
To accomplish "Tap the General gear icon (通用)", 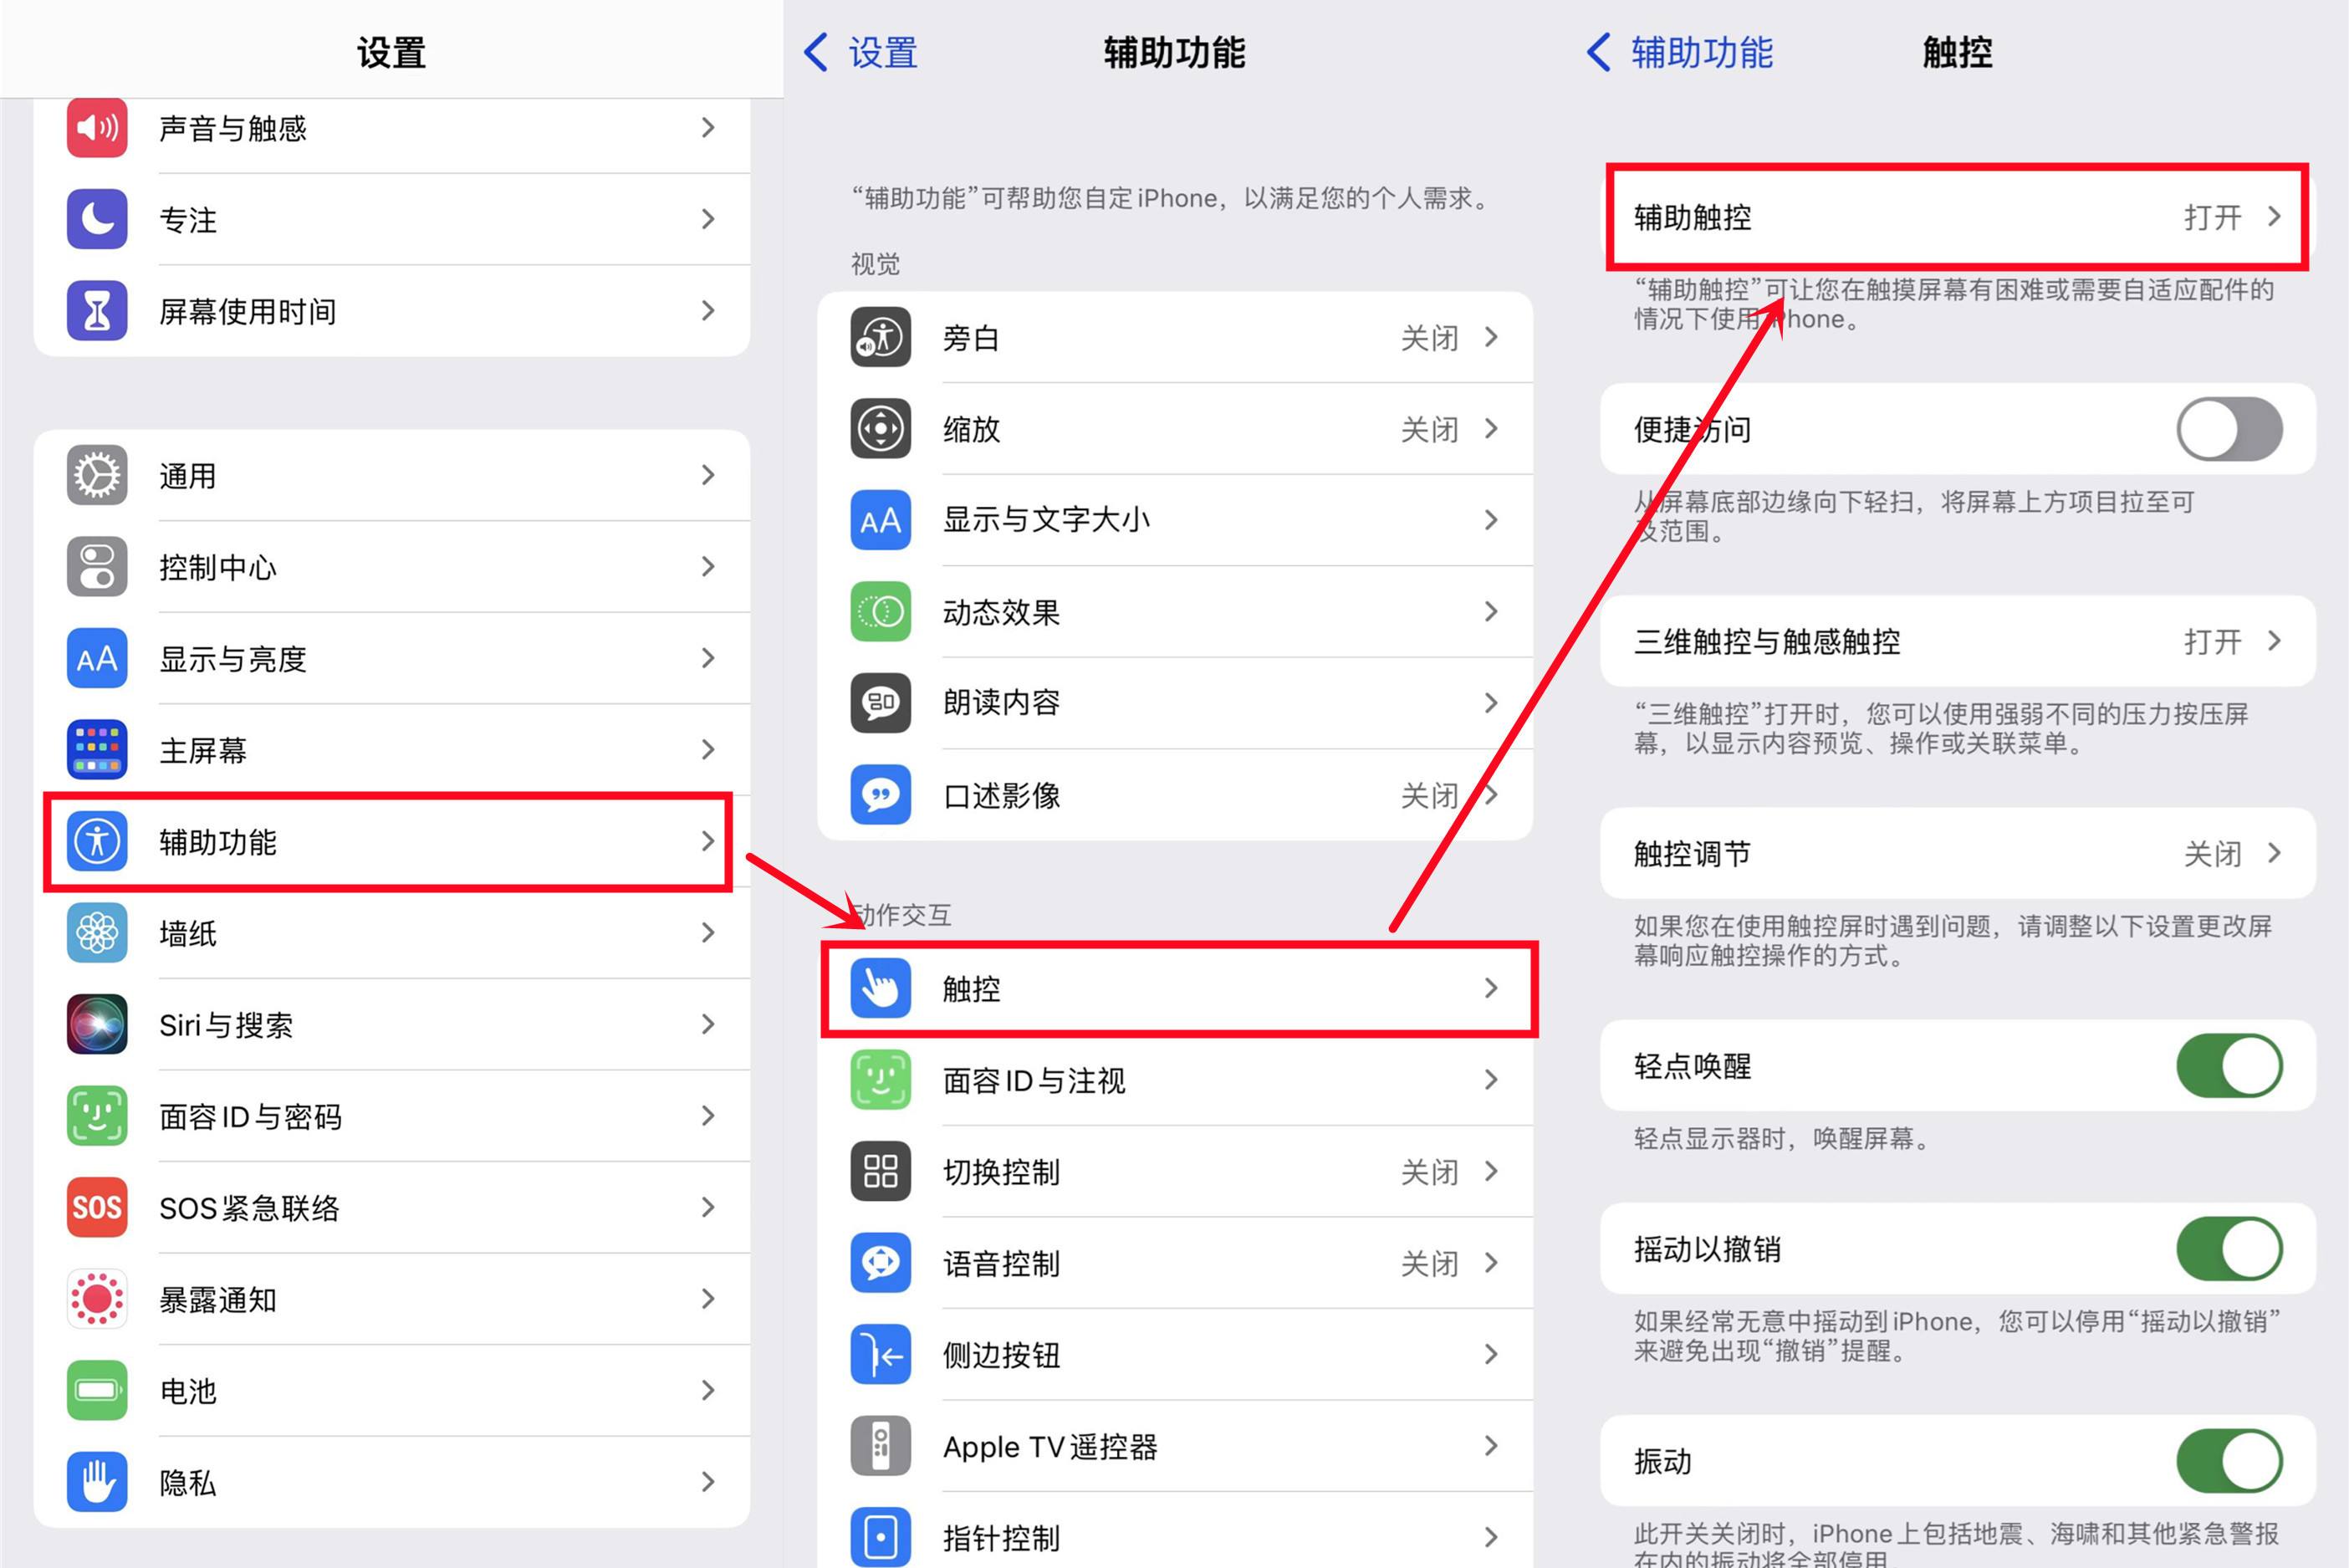I will coord(97,475).
